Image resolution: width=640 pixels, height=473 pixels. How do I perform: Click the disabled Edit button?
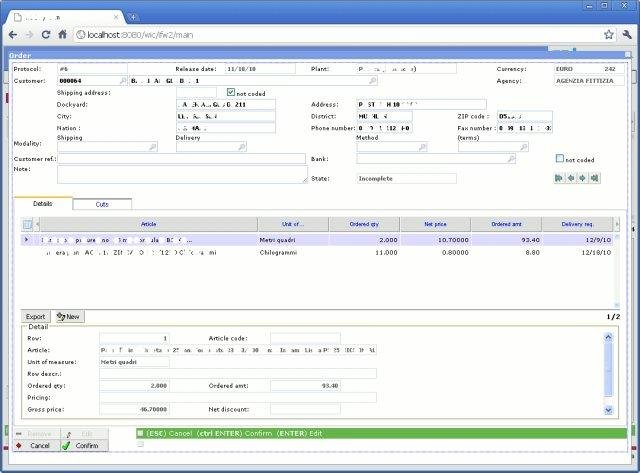click(84, 434)
